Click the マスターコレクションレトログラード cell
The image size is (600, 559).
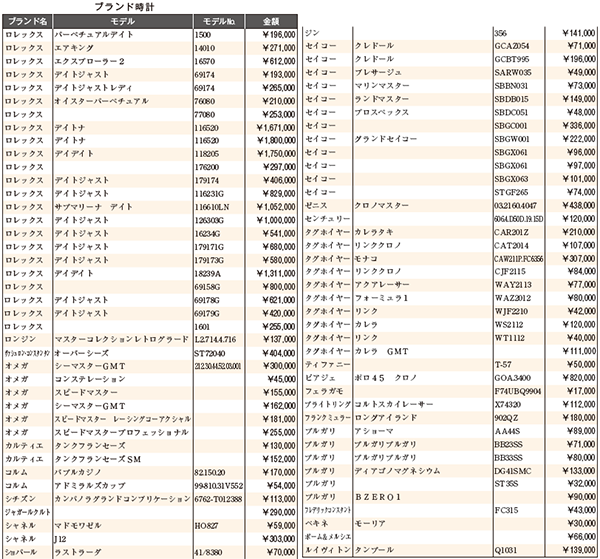click(x=122, y=339)
